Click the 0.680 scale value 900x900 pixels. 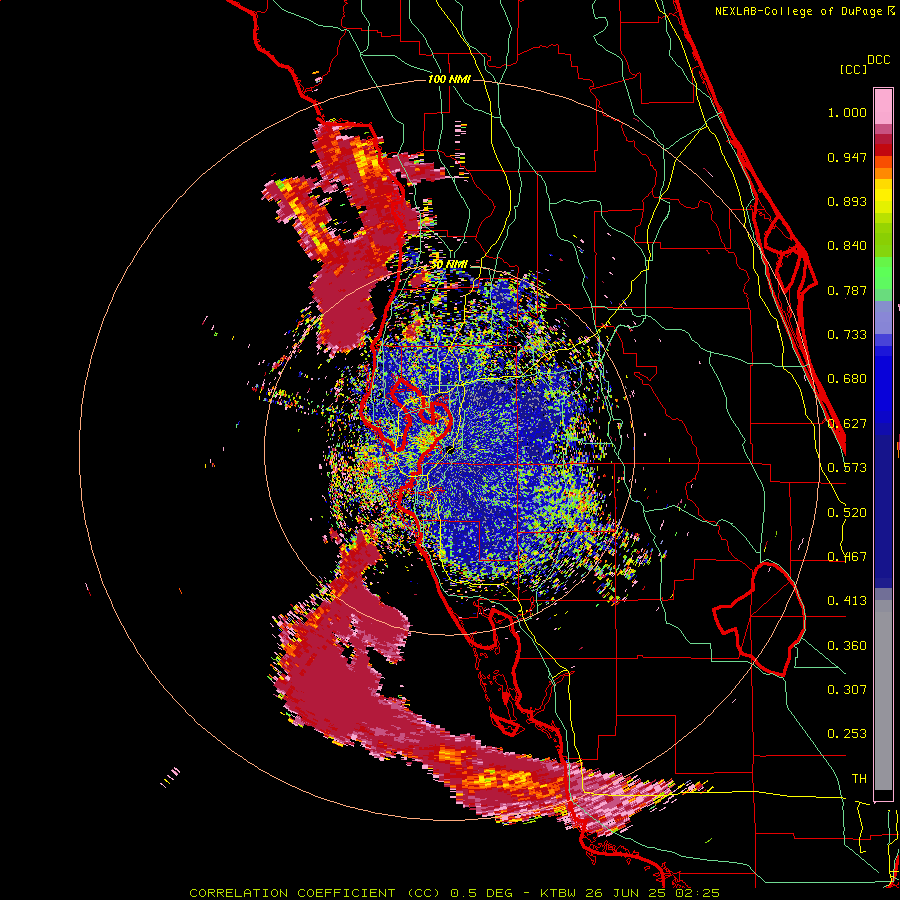(847, 379)
